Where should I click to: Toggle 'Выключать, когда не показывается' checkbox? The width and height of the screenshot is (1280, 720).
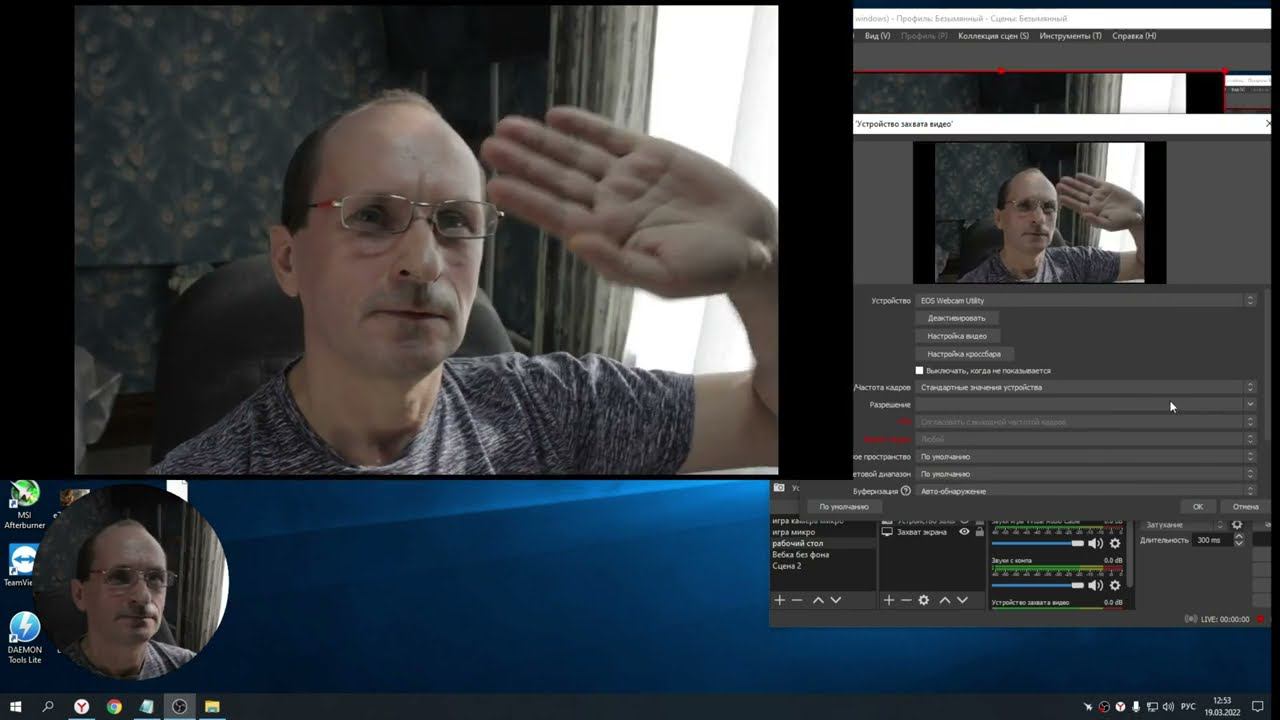[920, 371]
